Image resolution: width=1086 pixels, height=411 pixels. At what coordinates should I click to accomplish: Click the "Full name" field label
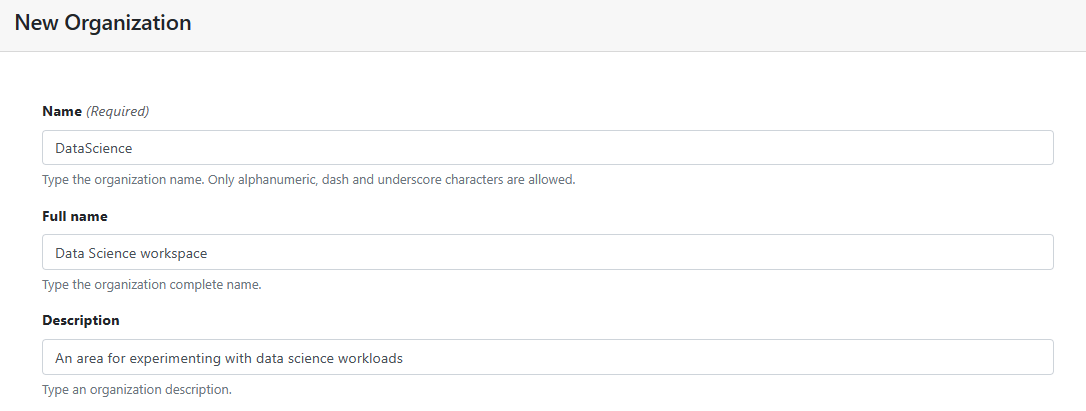pos(75,216)
